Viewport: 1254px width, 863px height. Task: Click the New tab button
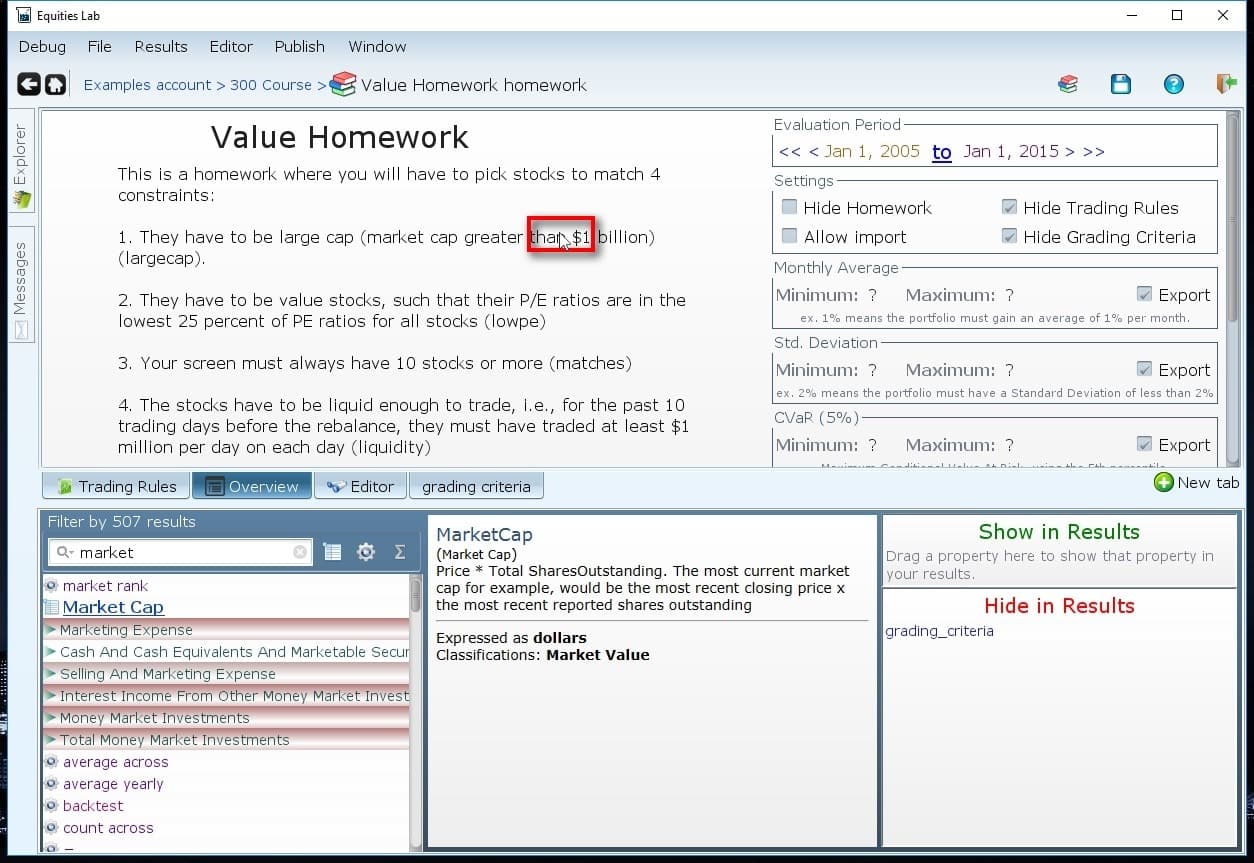pos(1196,483)
